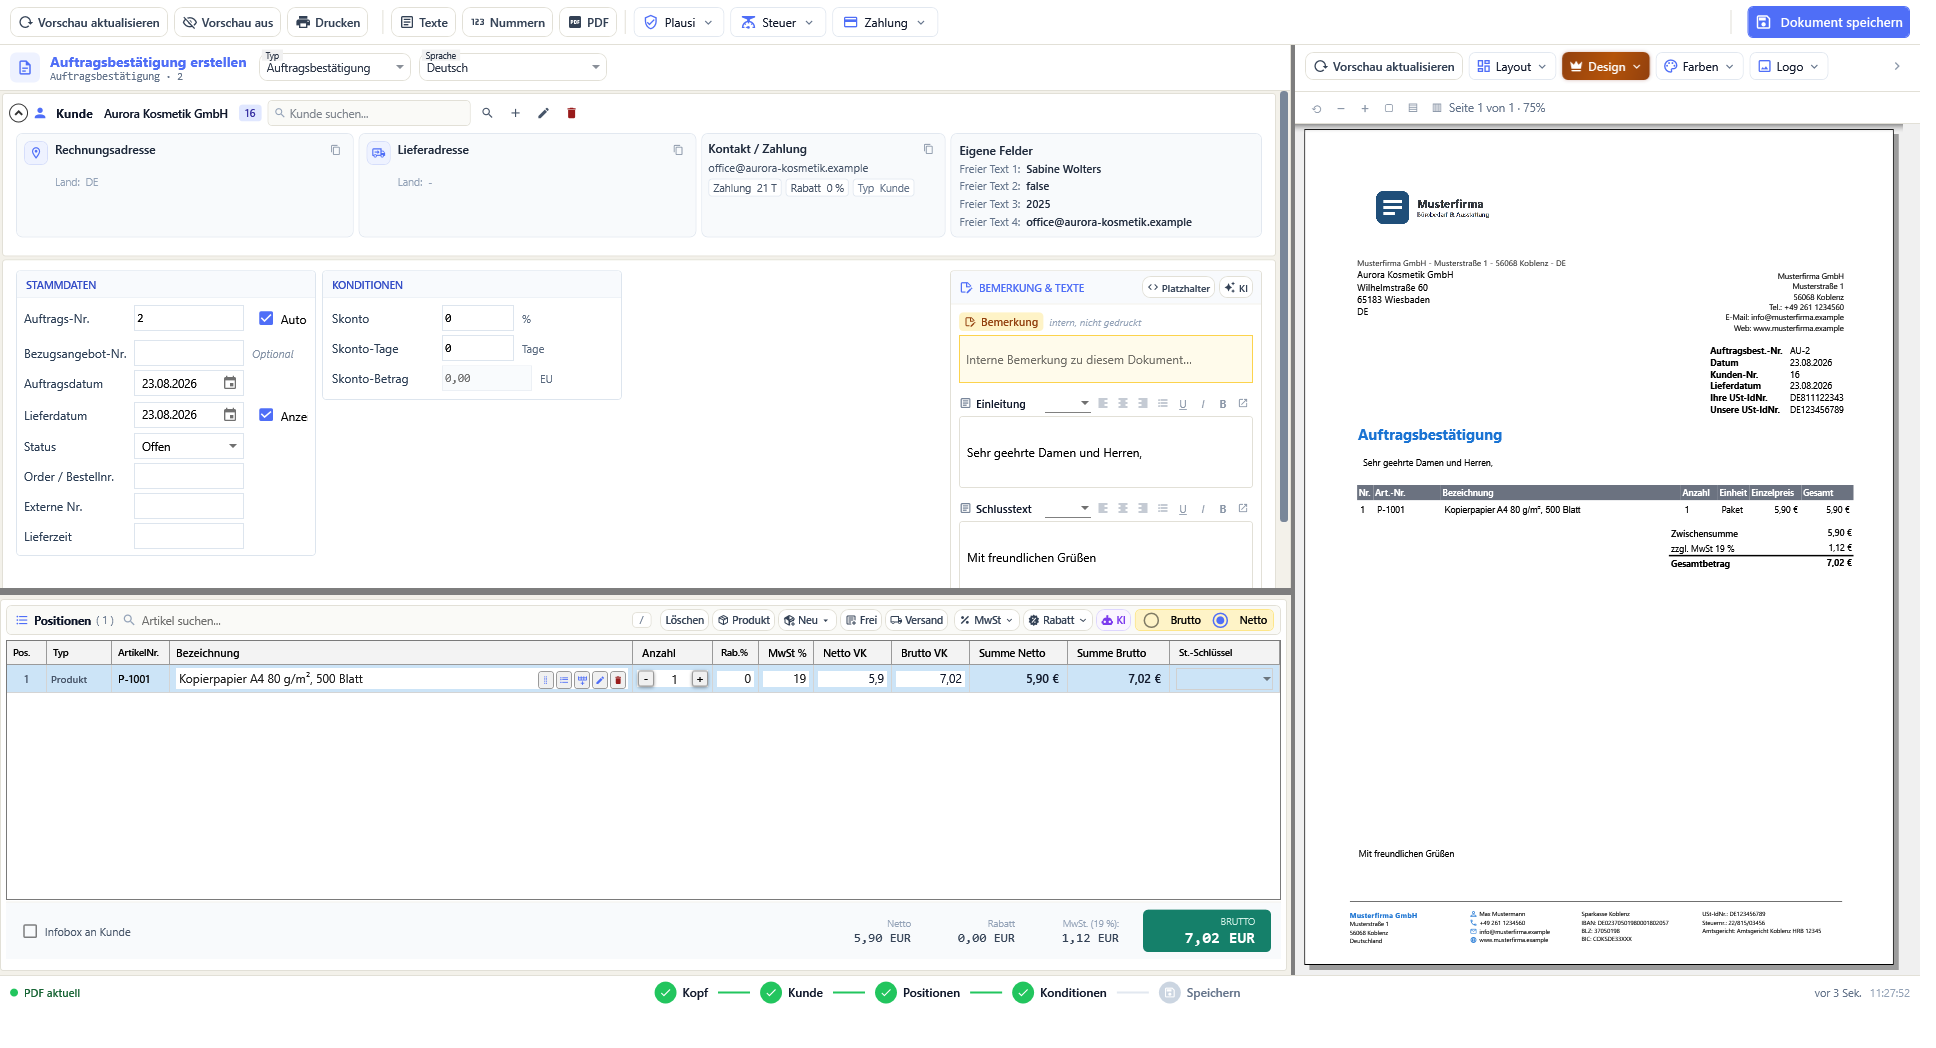Click the vertical scrollbar of form panel

point(1284,308)
